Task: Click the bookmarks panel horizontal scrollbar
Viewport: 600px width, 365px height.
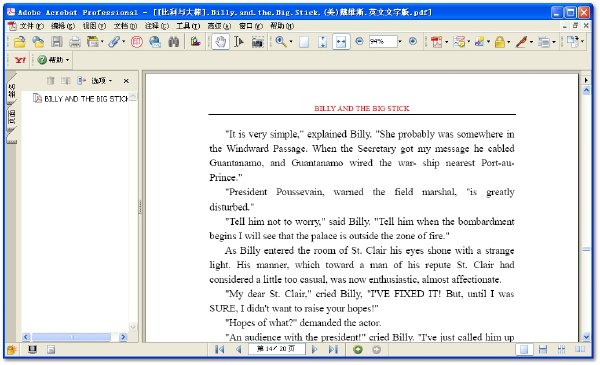Action: point(72,337)
